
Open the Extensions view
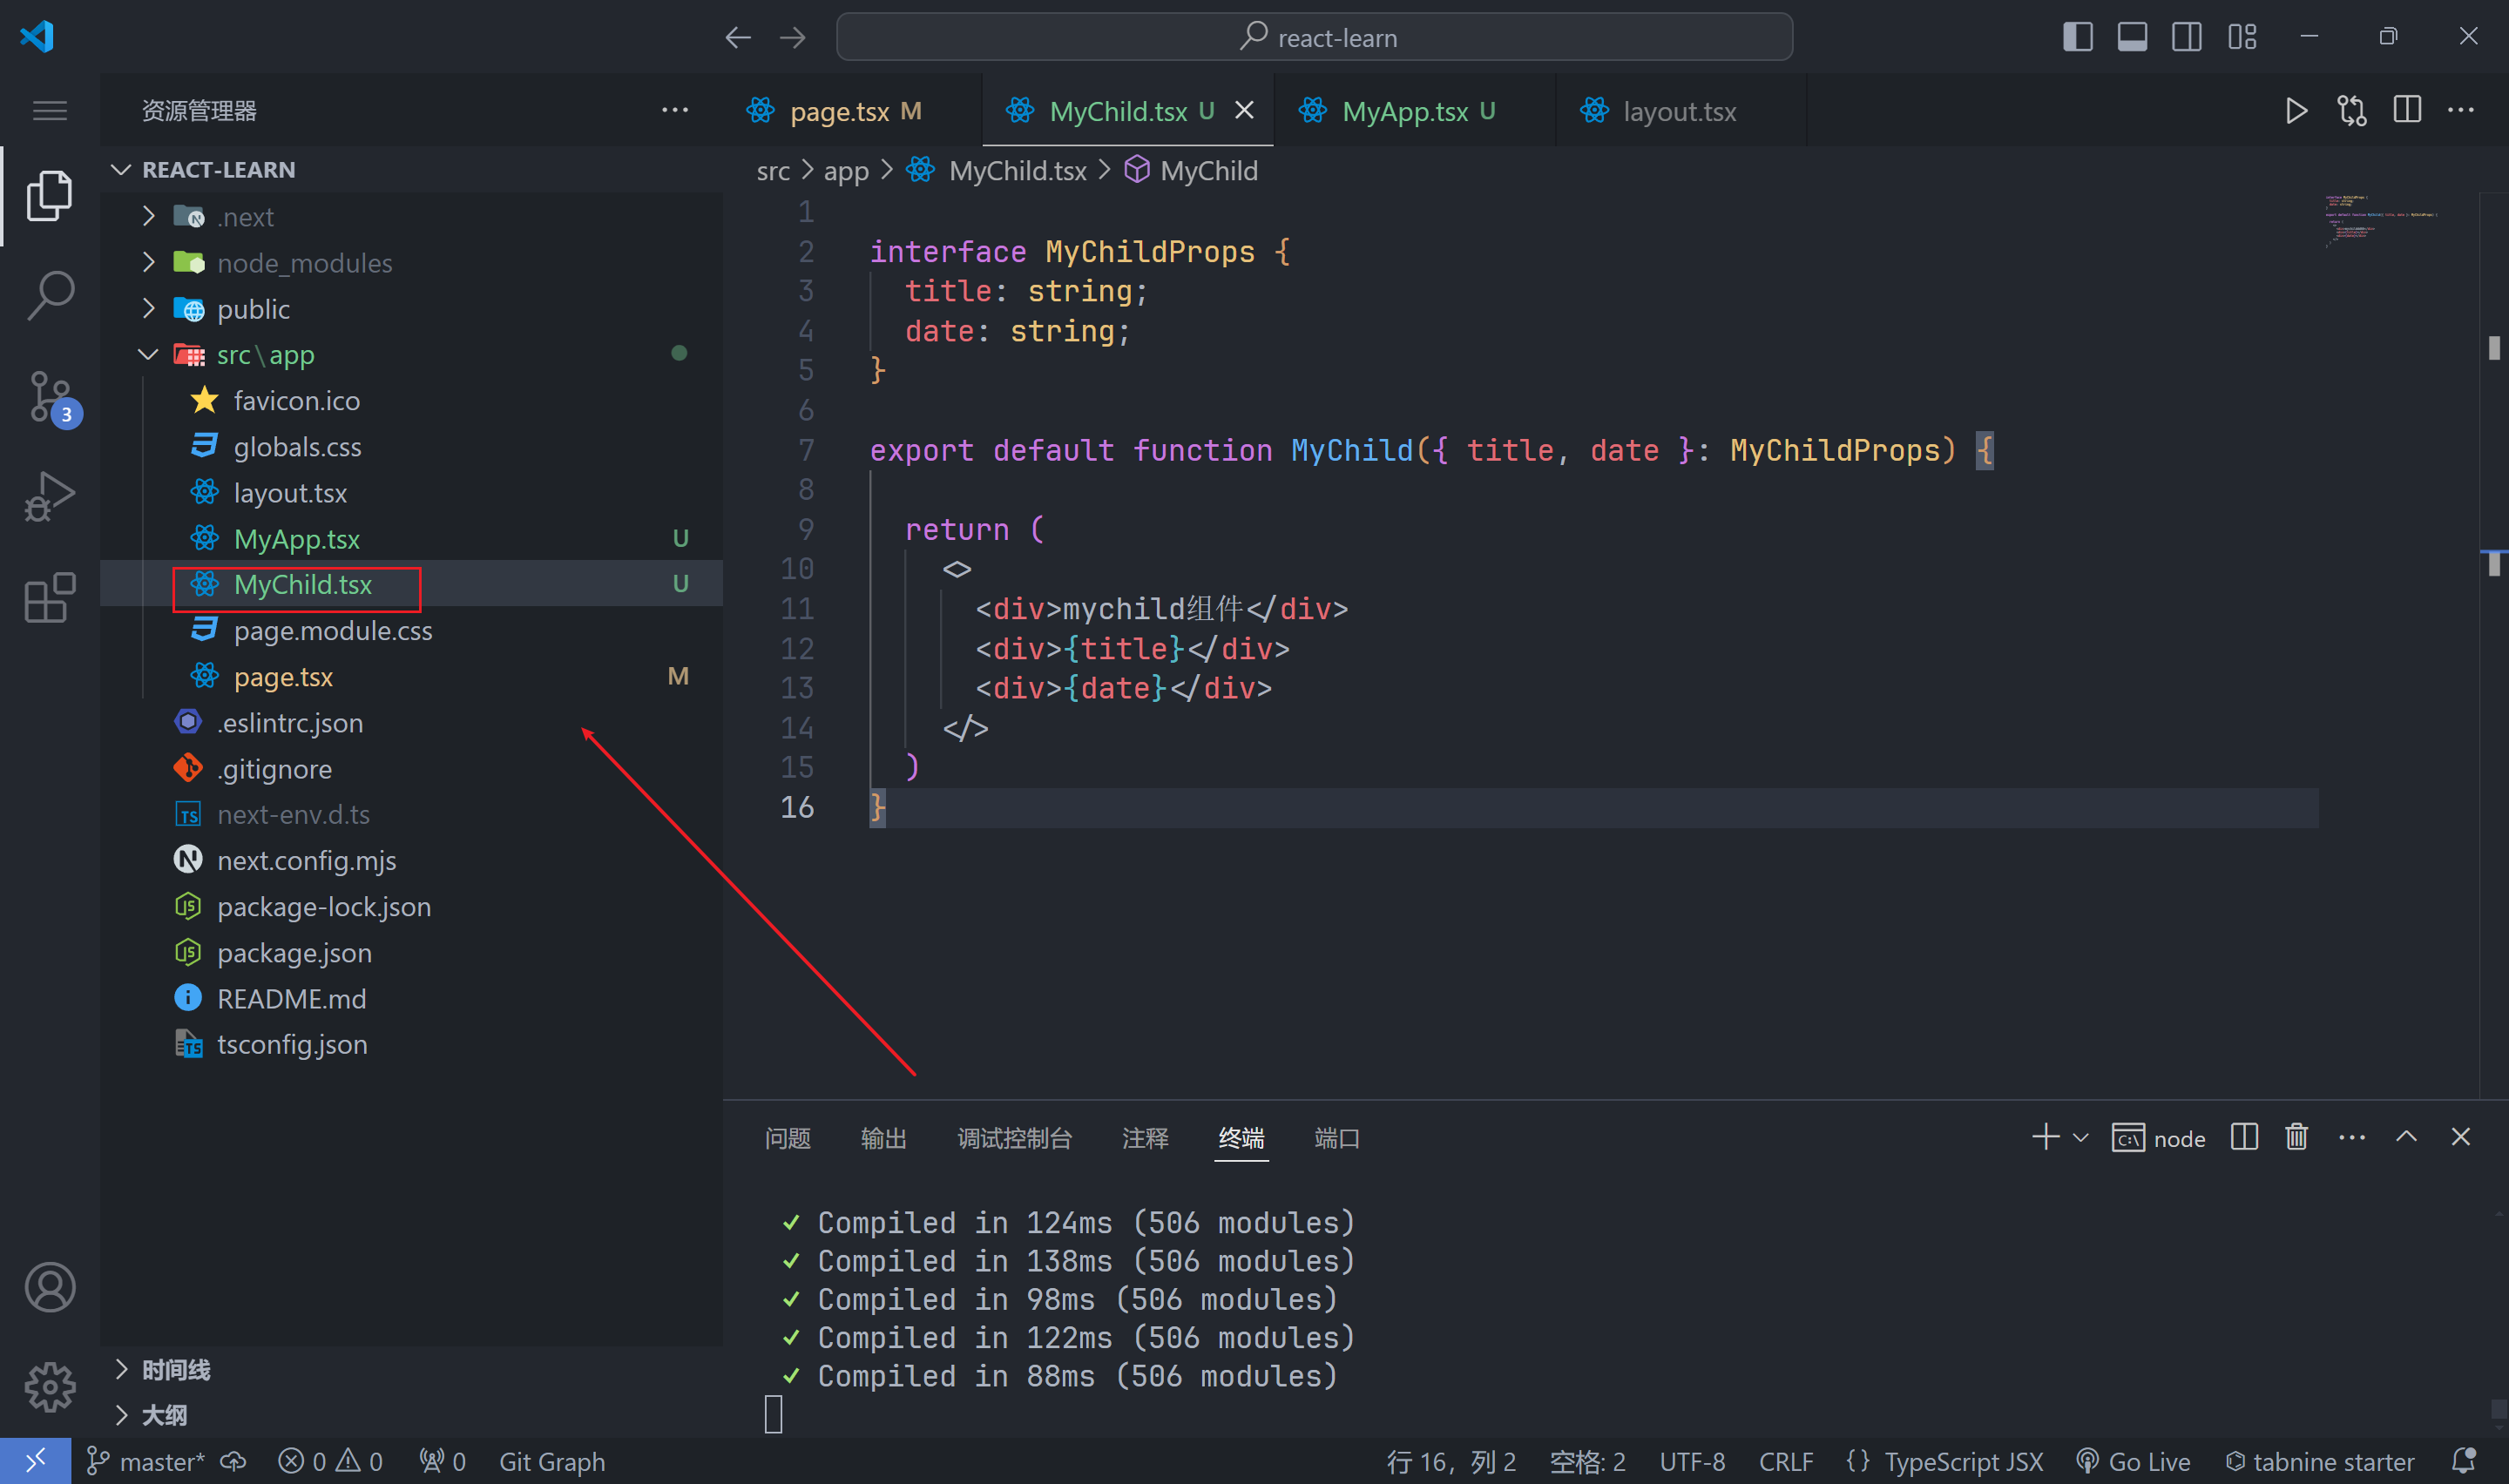(50, 598)
